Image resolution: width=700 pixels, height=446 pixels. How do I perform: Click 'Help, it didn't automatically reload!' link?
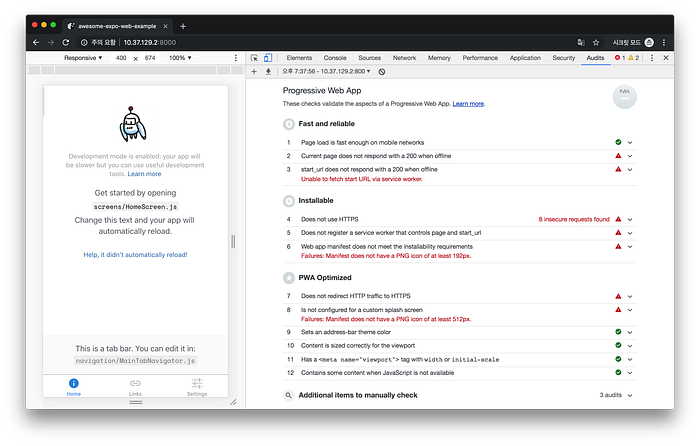135,254
